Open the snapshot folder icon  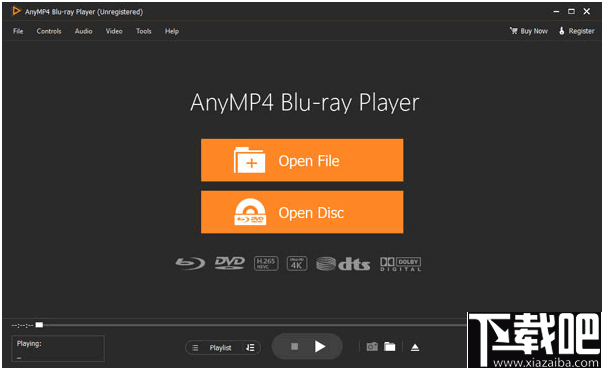tap(390, 346)
